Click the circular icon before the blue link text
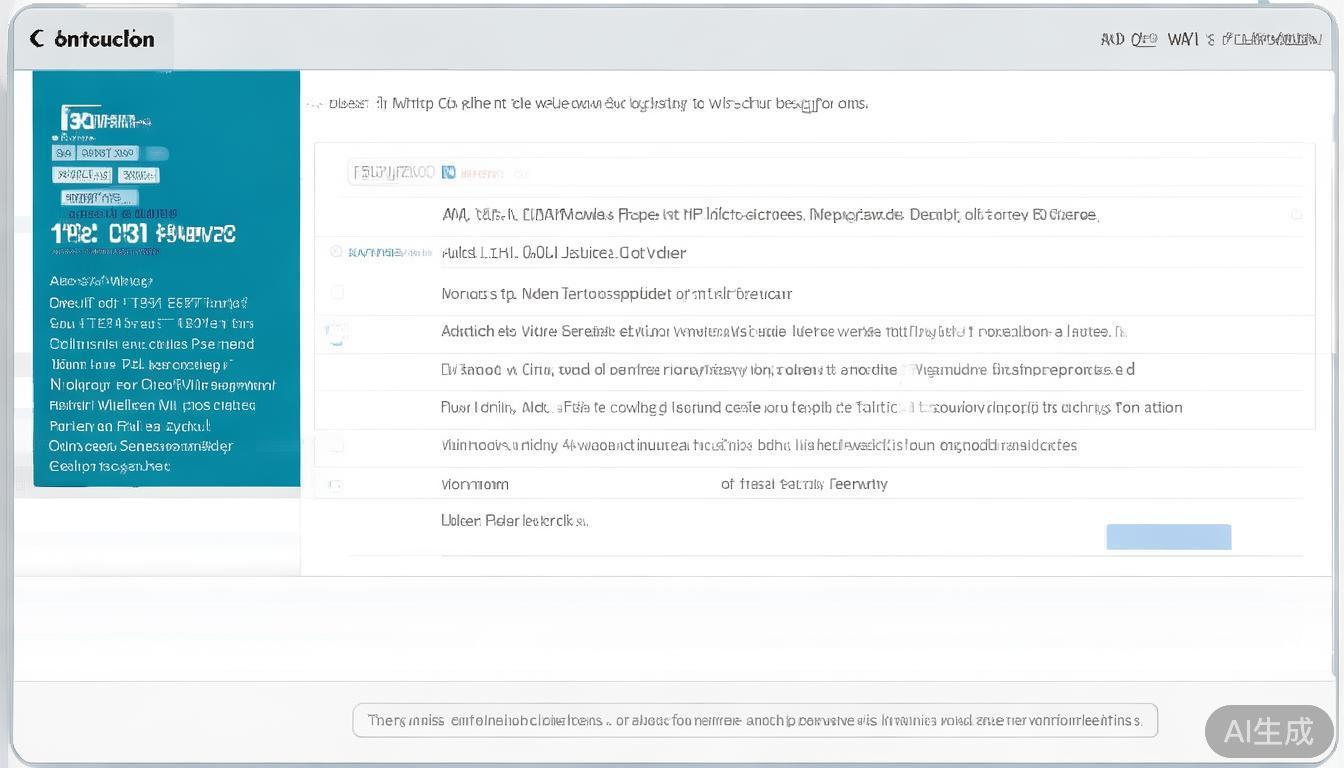Screen dimensions: 1344x768 pos(336,252)
